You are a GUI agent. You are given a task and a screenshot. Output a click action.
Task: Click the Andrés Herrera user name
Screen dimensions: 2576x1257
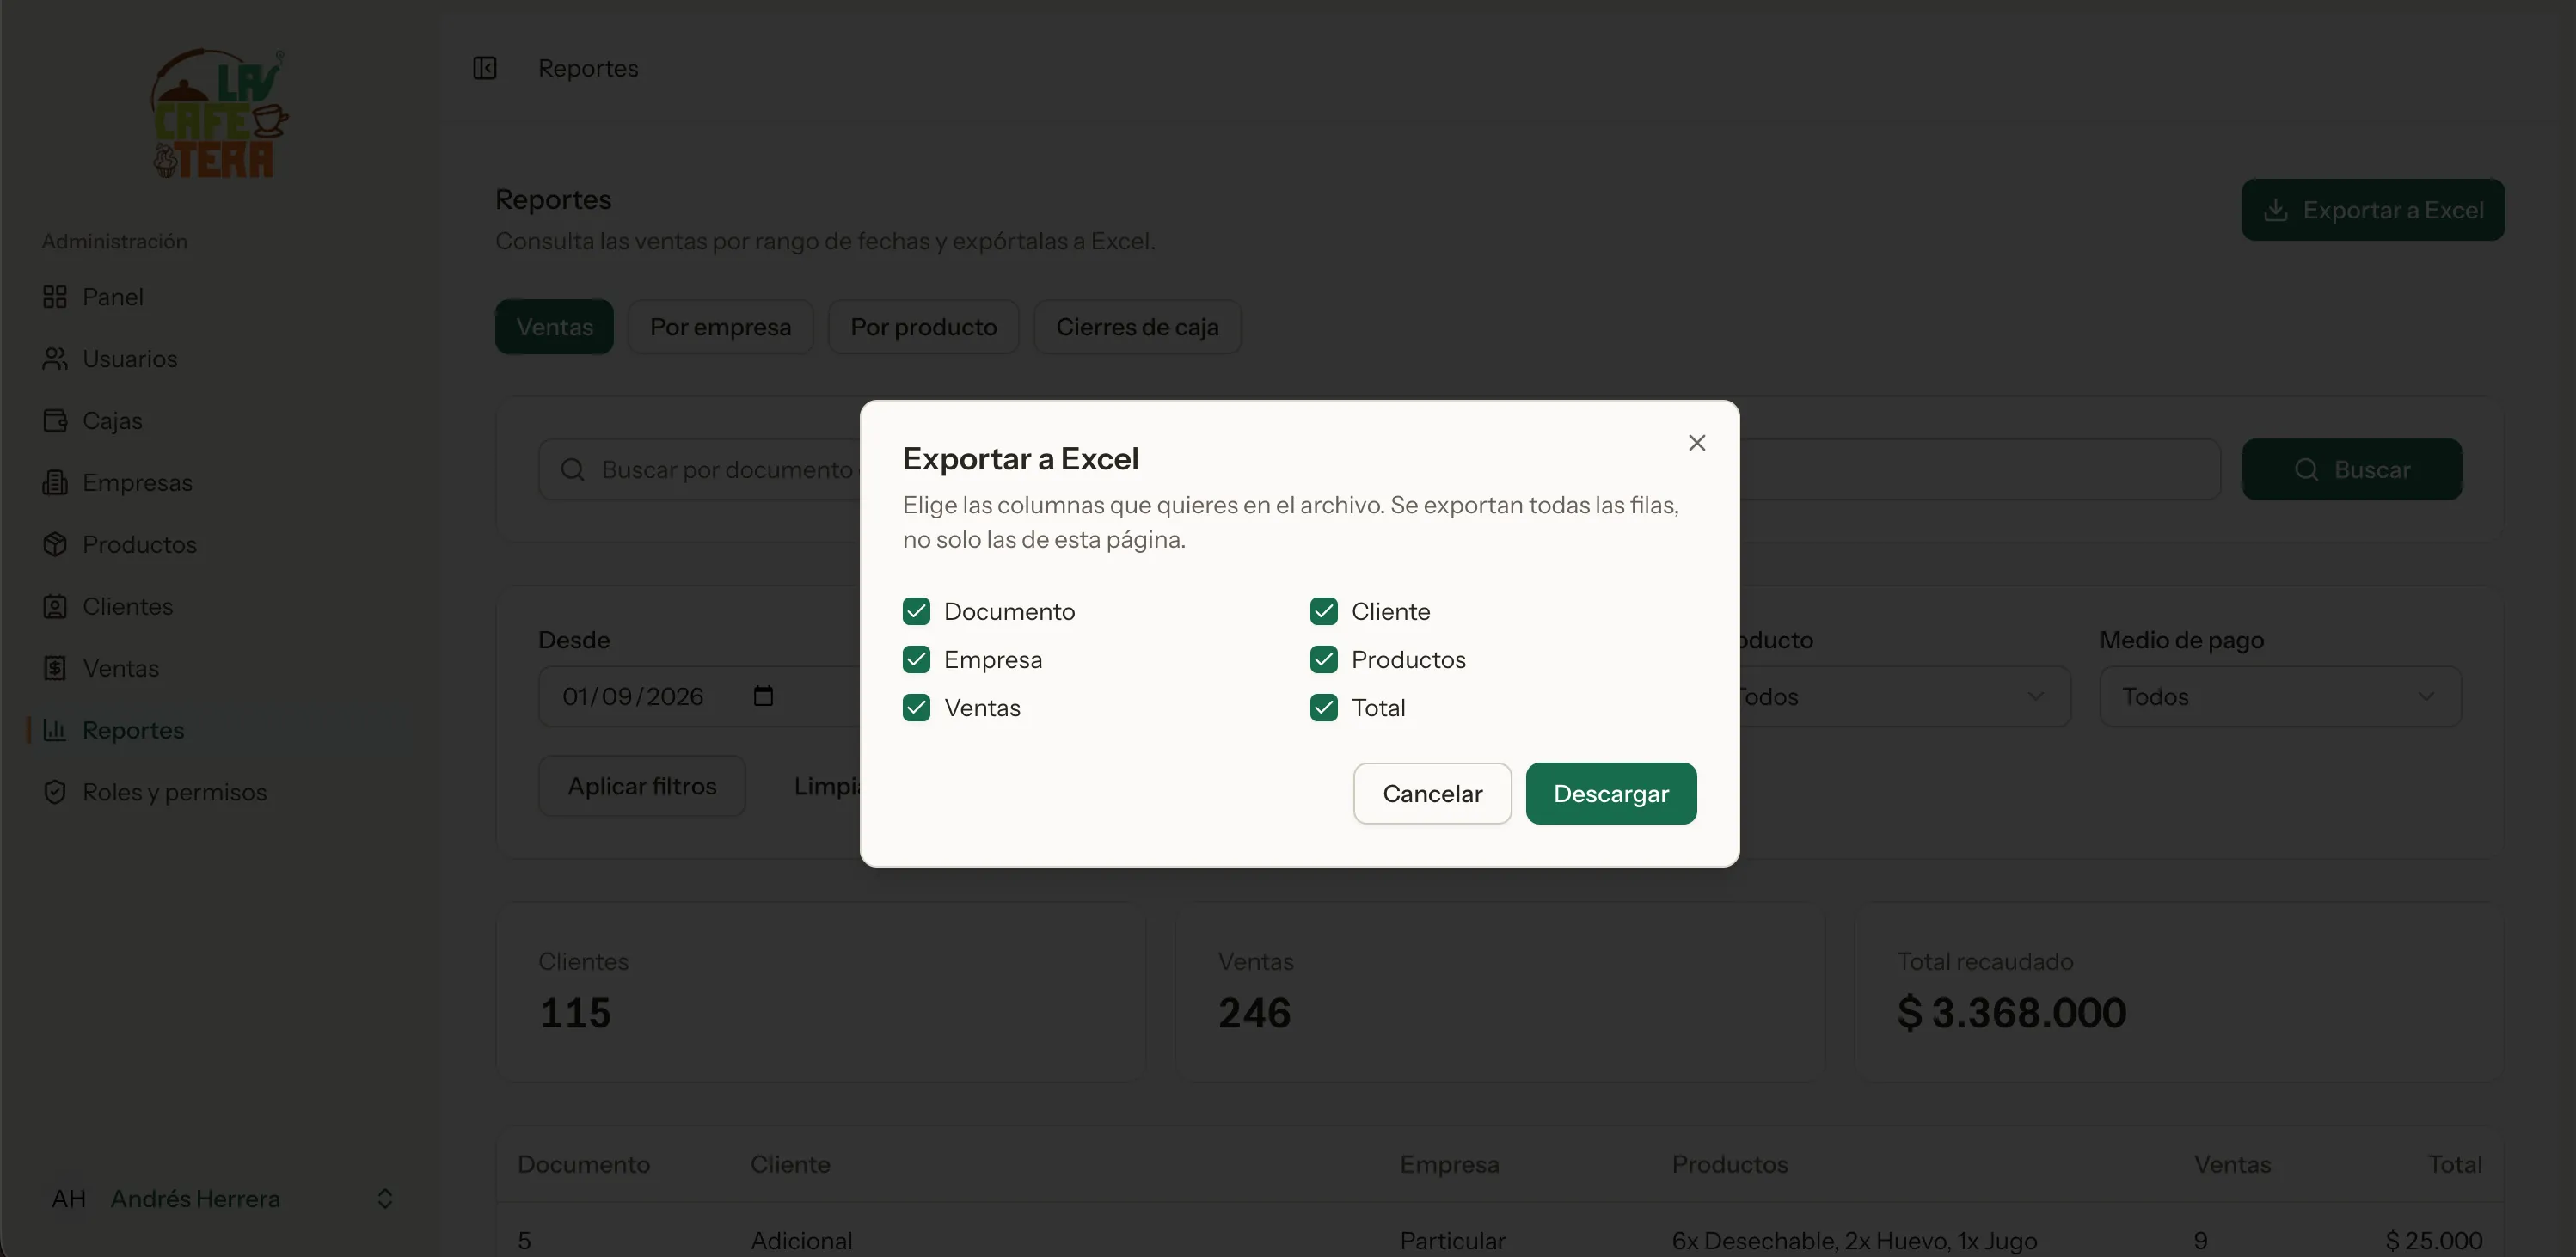pos(195,1198)
